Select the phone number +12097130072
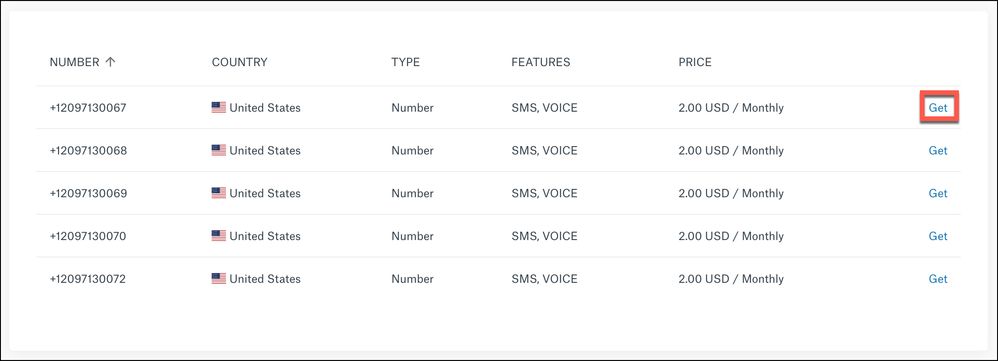Viewport: 998px width, 361px height. 88,279
